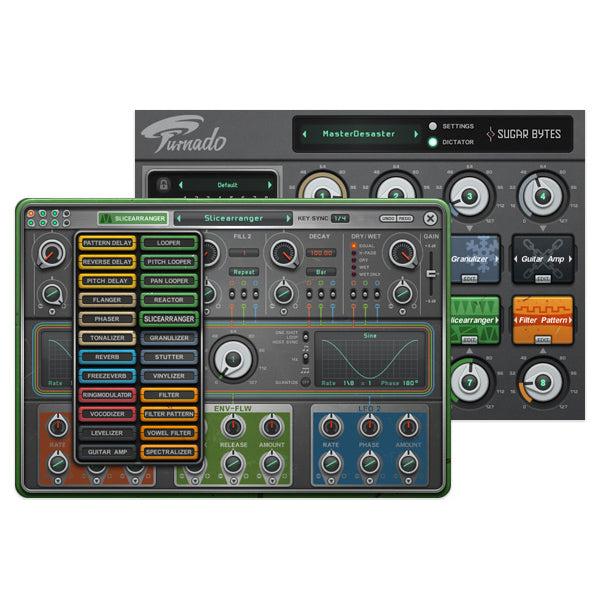Choose Pattern Delay from effect list
The height and width of the screenshot is (600, 600).
108,243
